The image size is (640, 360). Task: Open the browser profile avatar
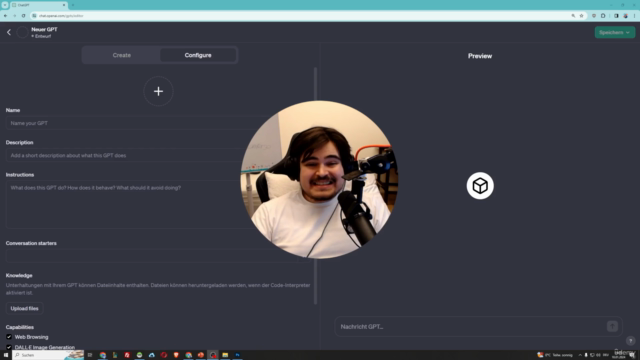click(625, 16)
